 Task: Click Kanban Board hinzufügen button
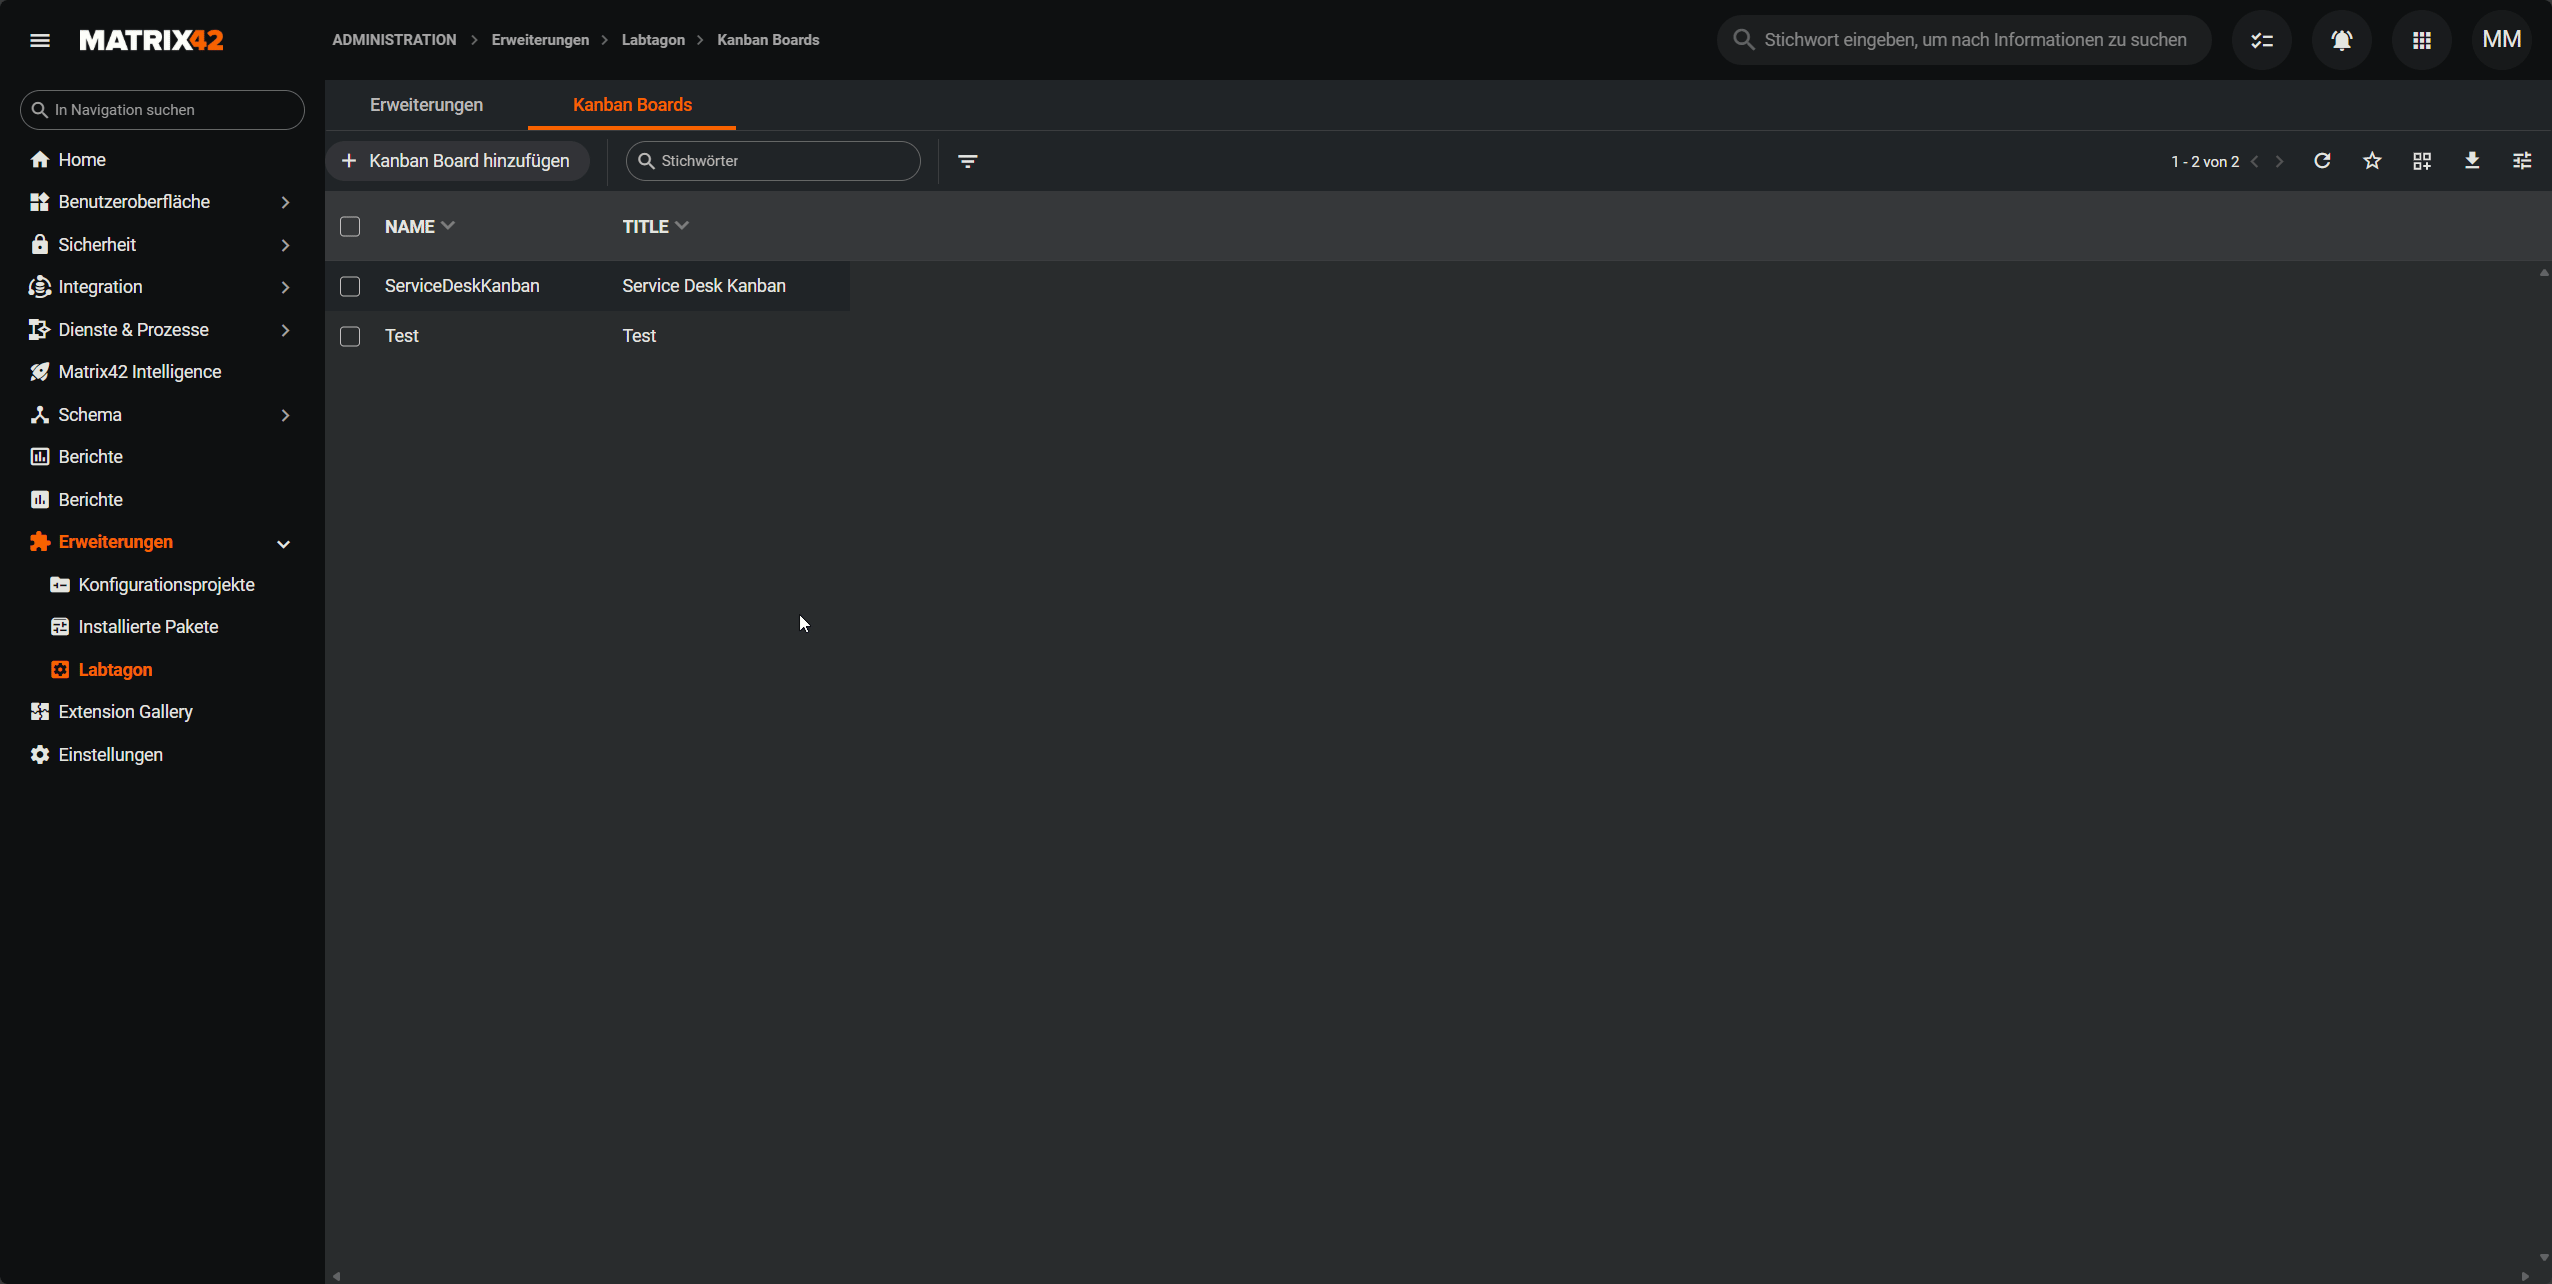457,161
